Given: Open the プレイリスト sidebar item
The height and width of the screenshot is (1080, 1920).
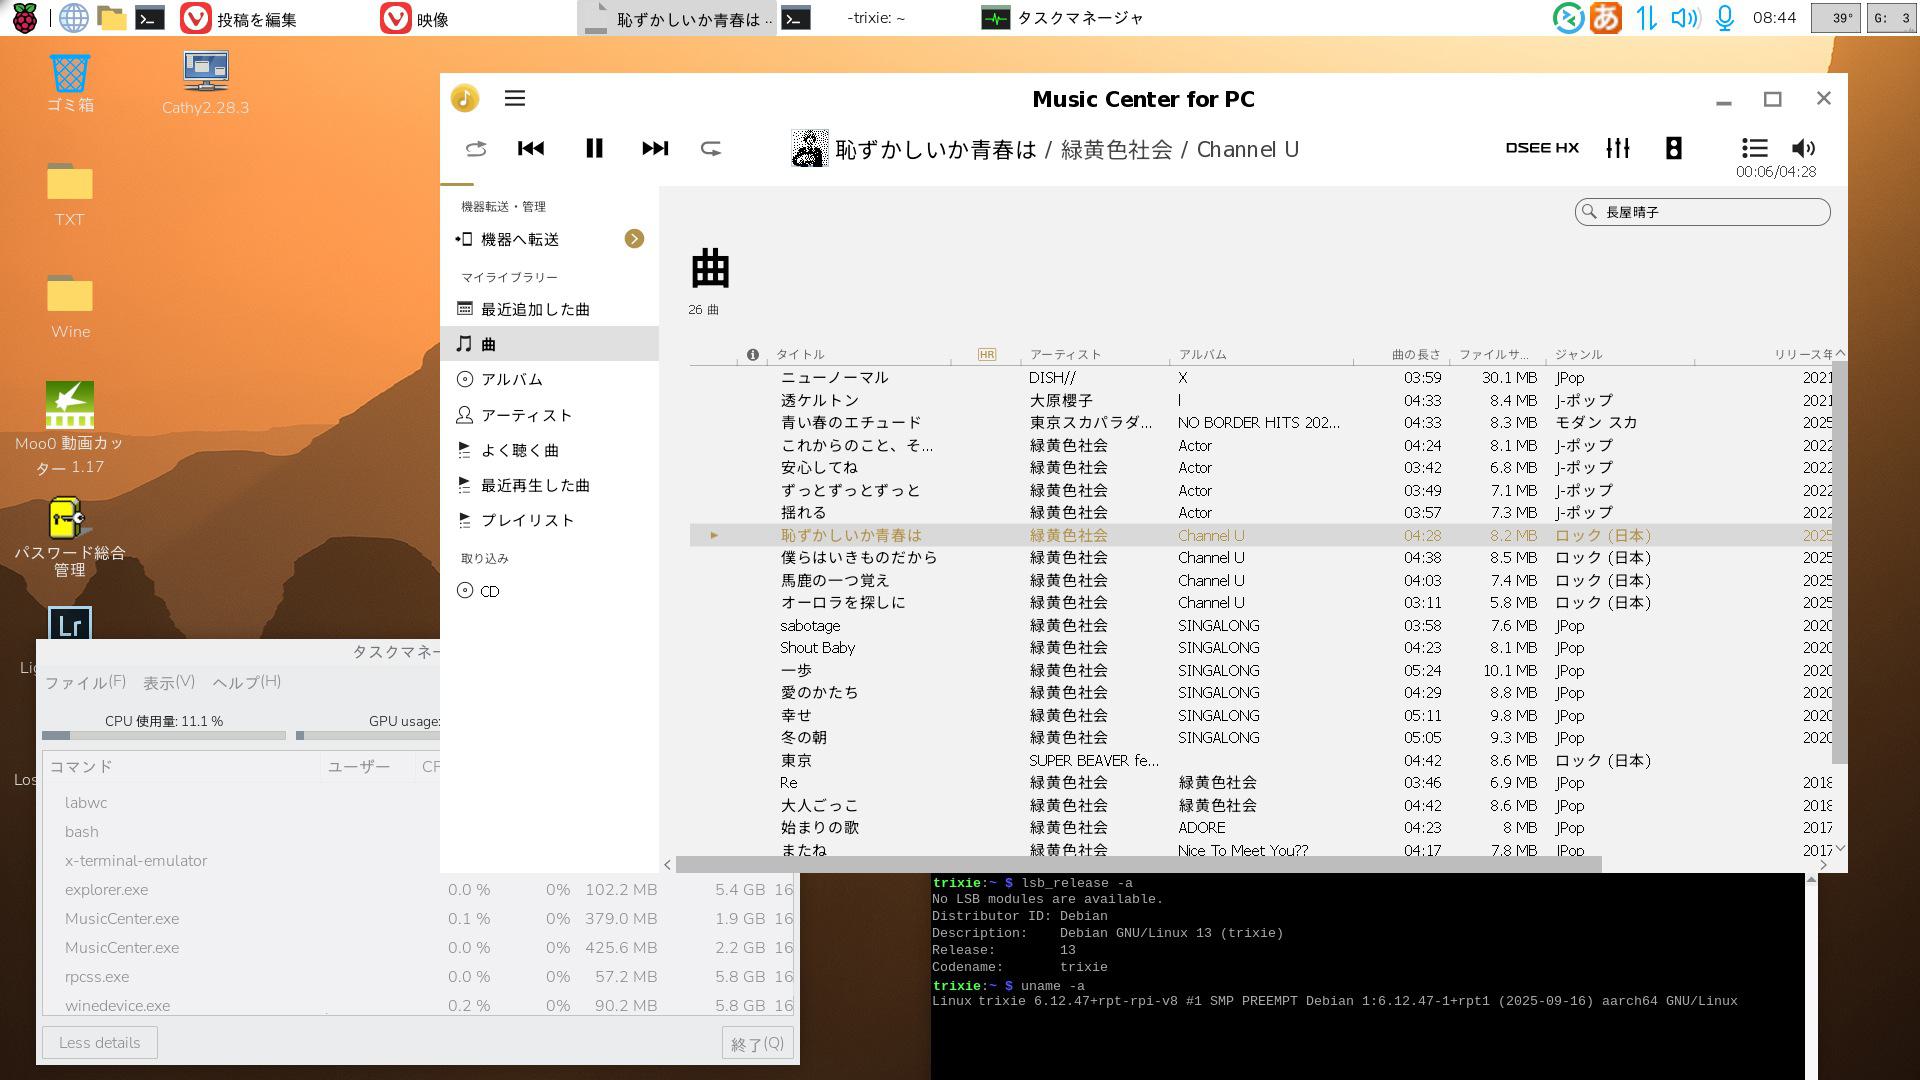Looking at the screenshot, I should 527,520.
